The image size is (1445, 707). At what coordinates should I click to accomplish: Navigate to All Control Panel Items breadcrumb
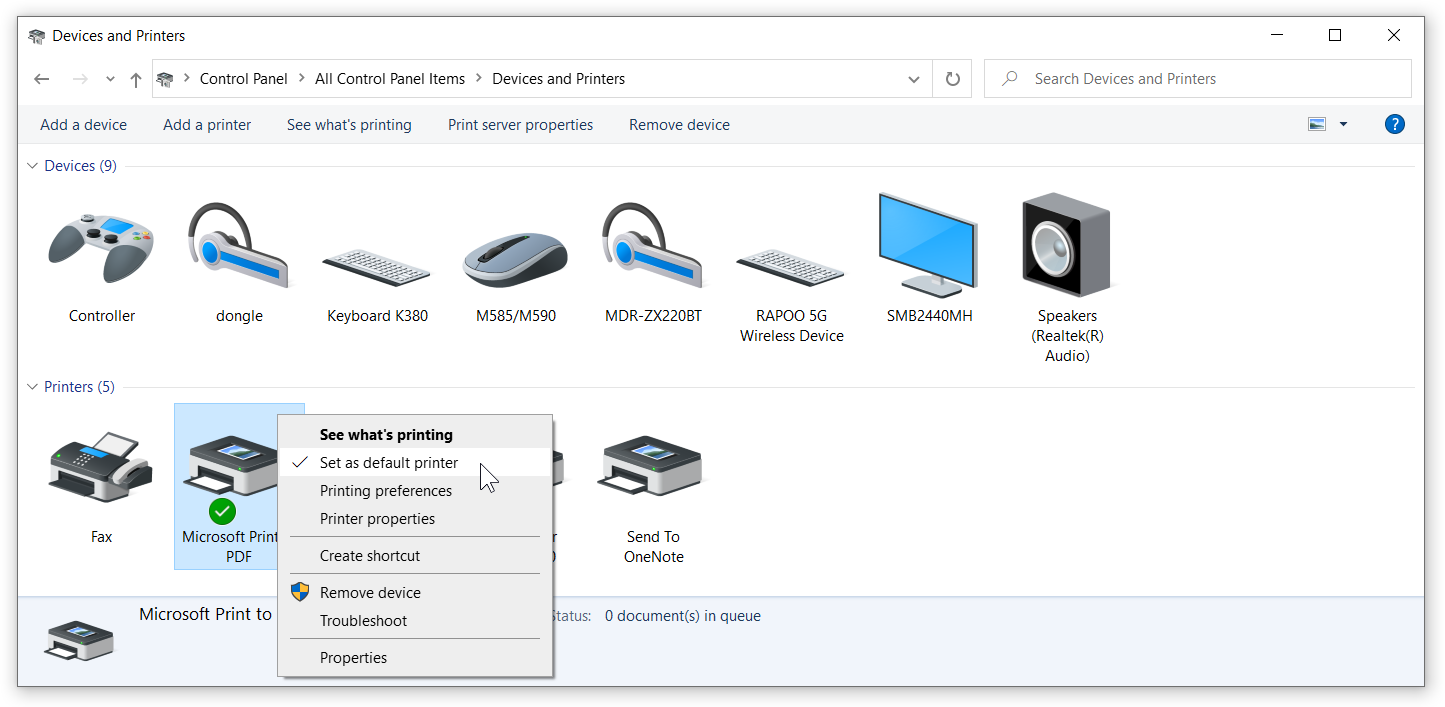tap(390, 79)
